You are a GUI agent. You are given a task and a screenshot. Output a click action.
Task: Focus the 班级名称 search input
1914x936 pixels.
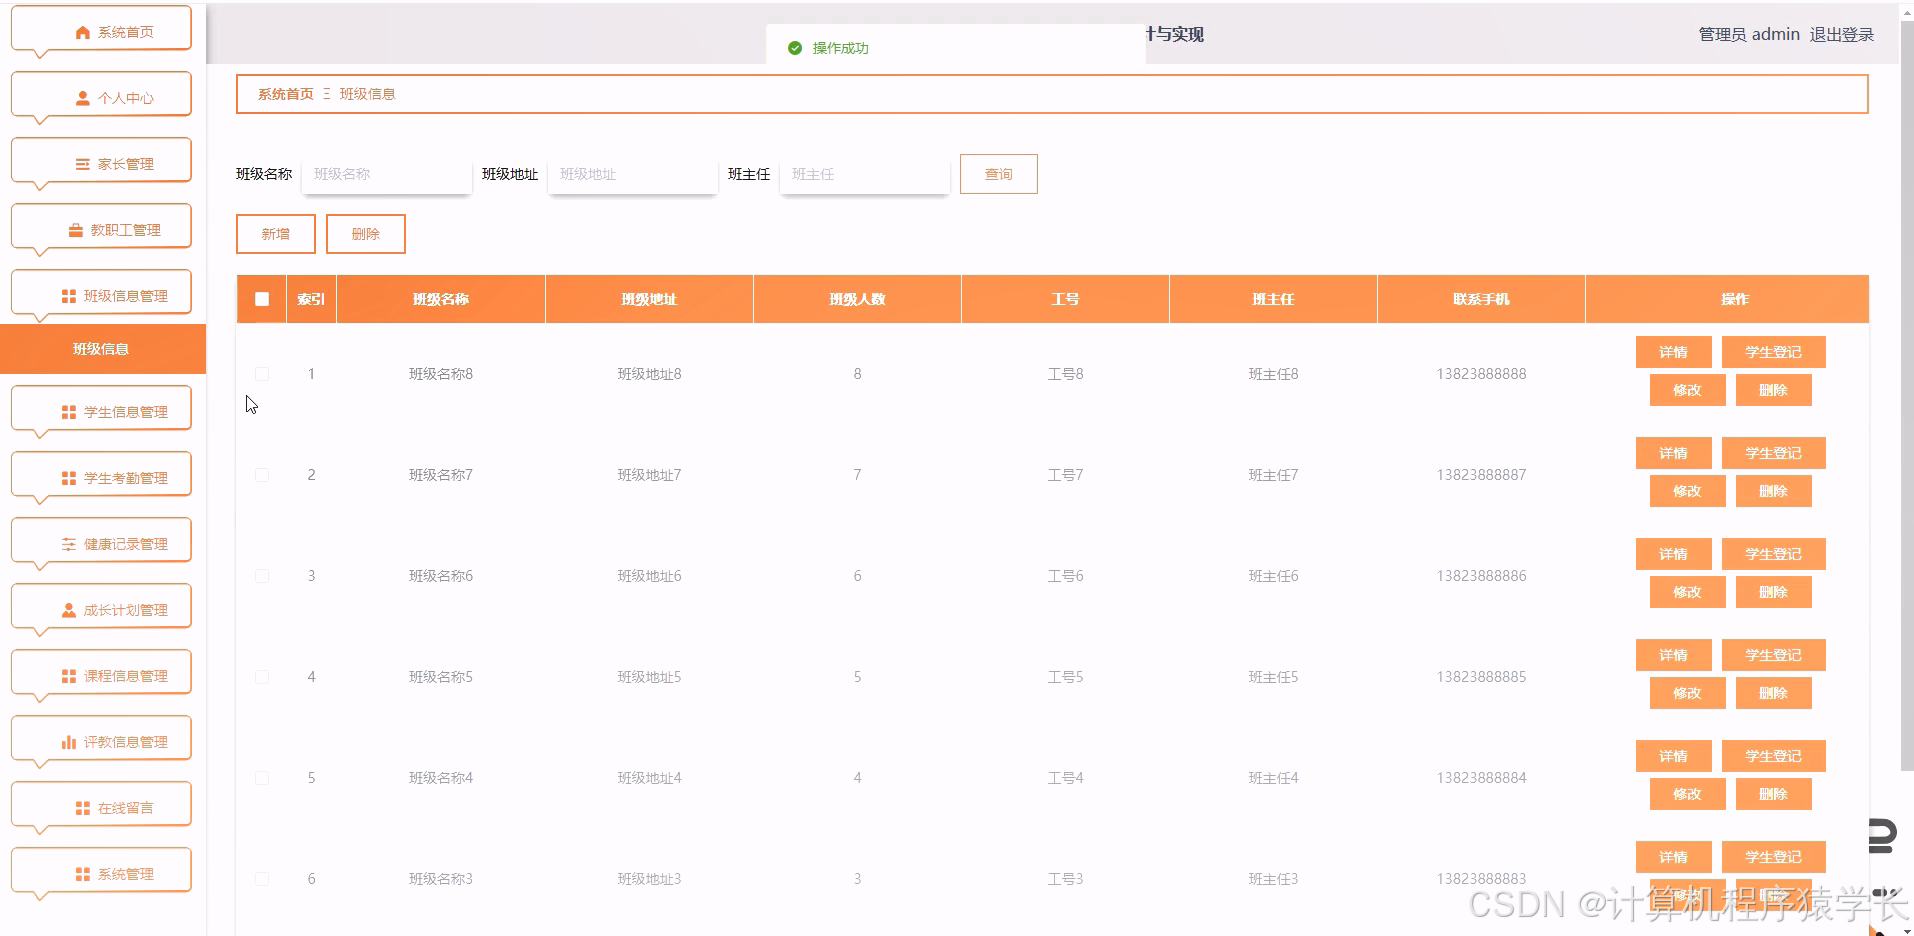click(386, 174)
